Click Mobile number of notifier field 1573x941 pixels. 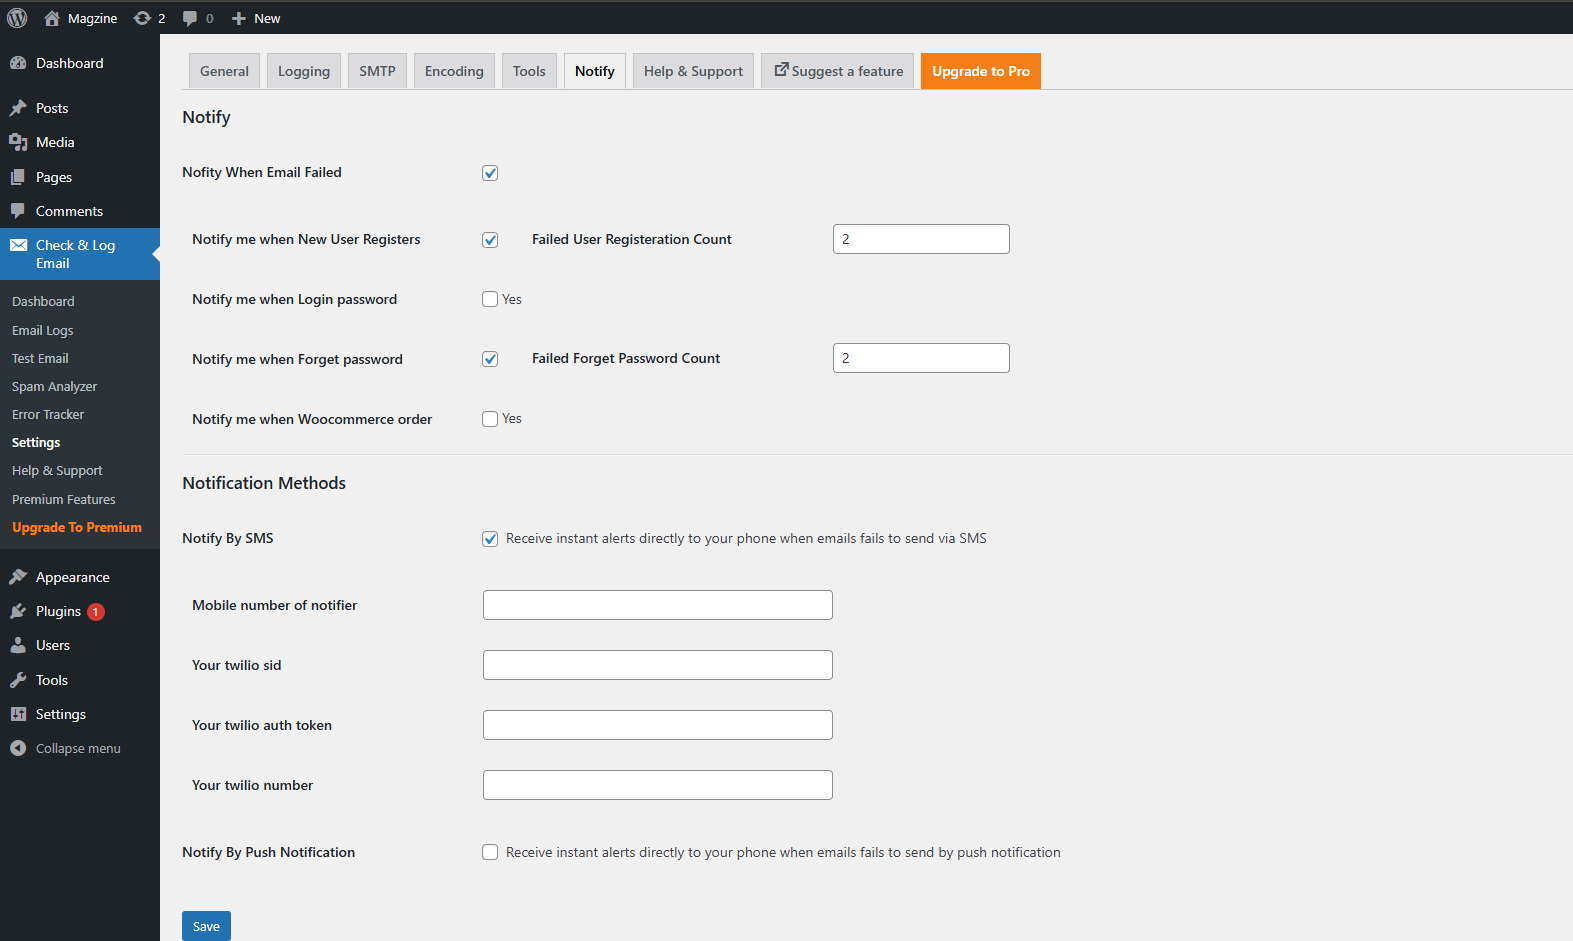(658, 605)
